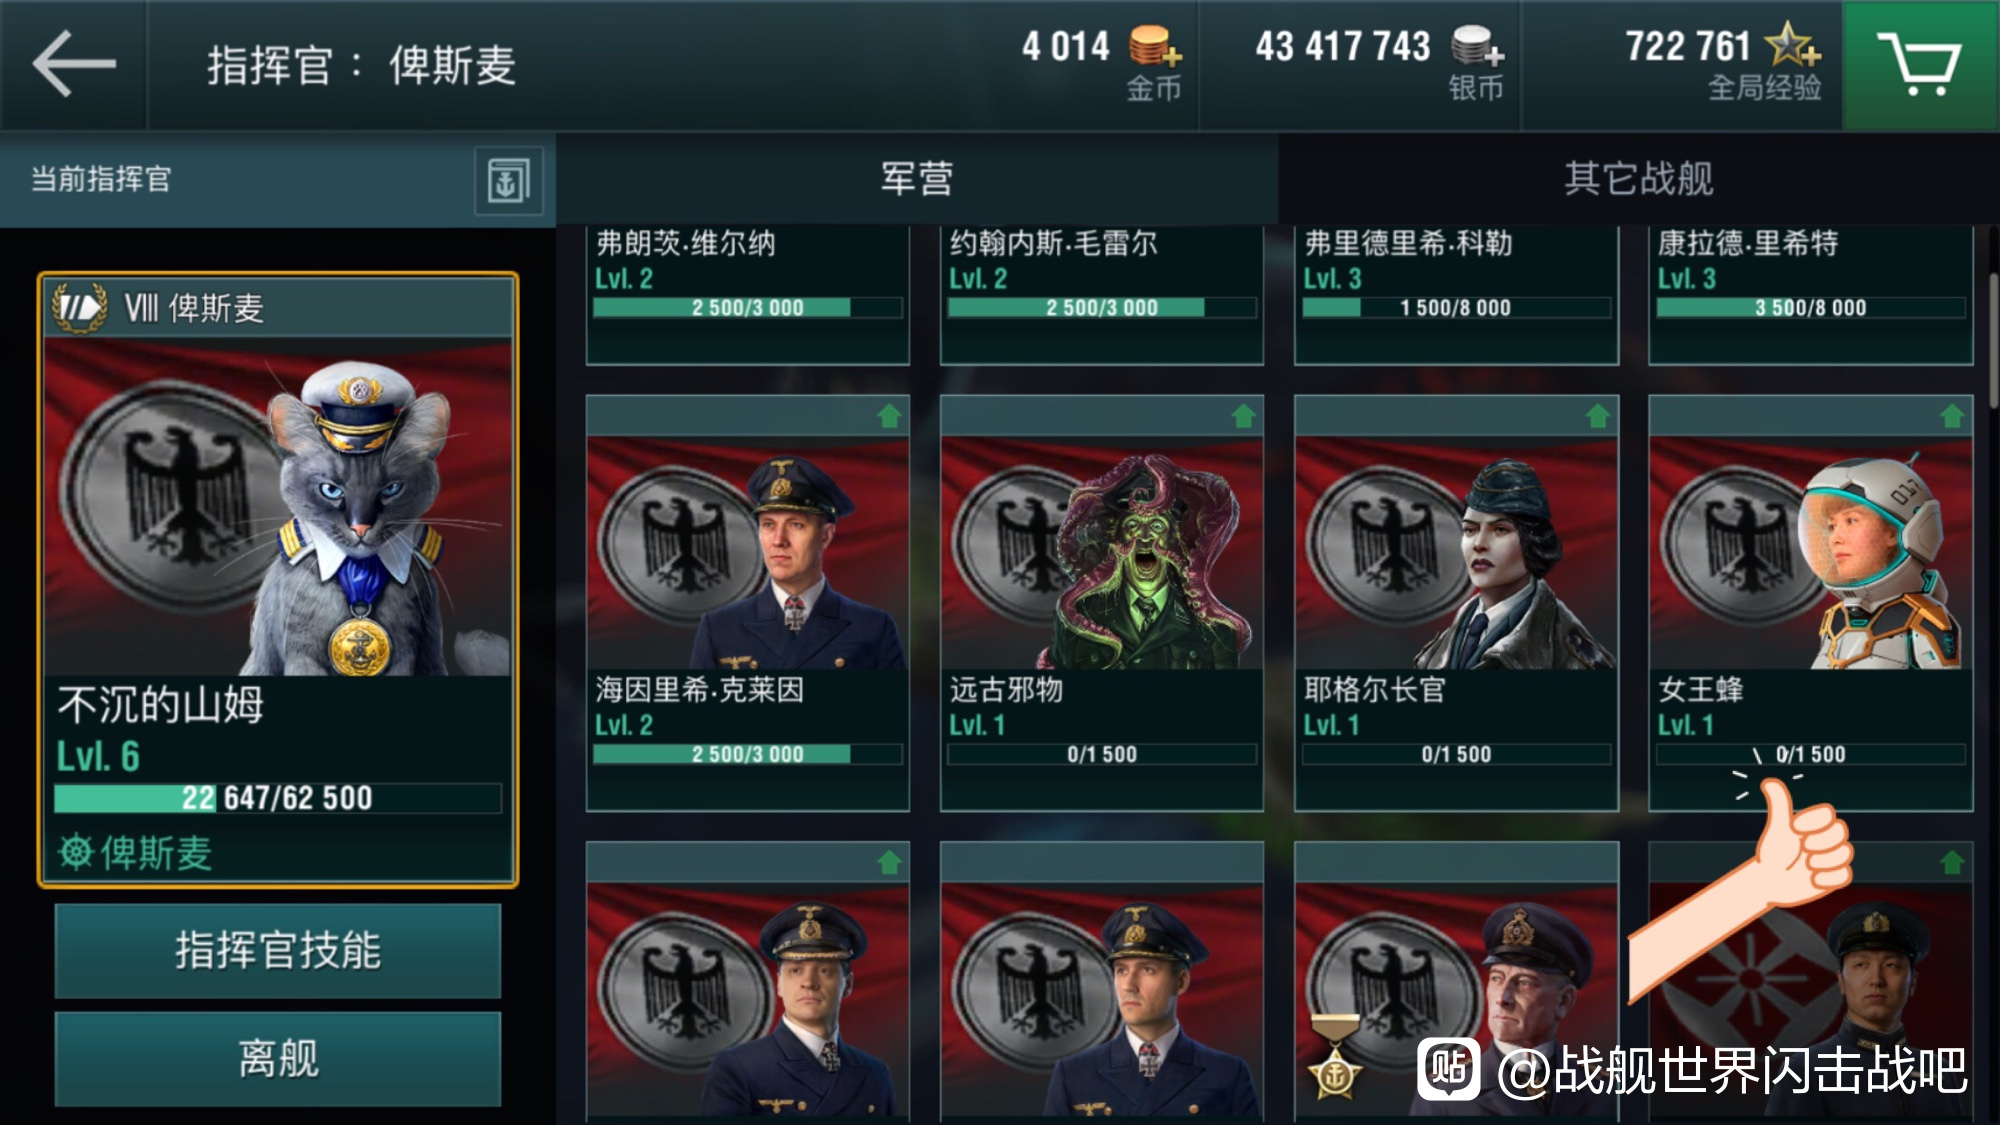Click green upgrade arrow on 女王蜂 card
This screenshot has width=2000, height=1125.
pos(1952,416)
